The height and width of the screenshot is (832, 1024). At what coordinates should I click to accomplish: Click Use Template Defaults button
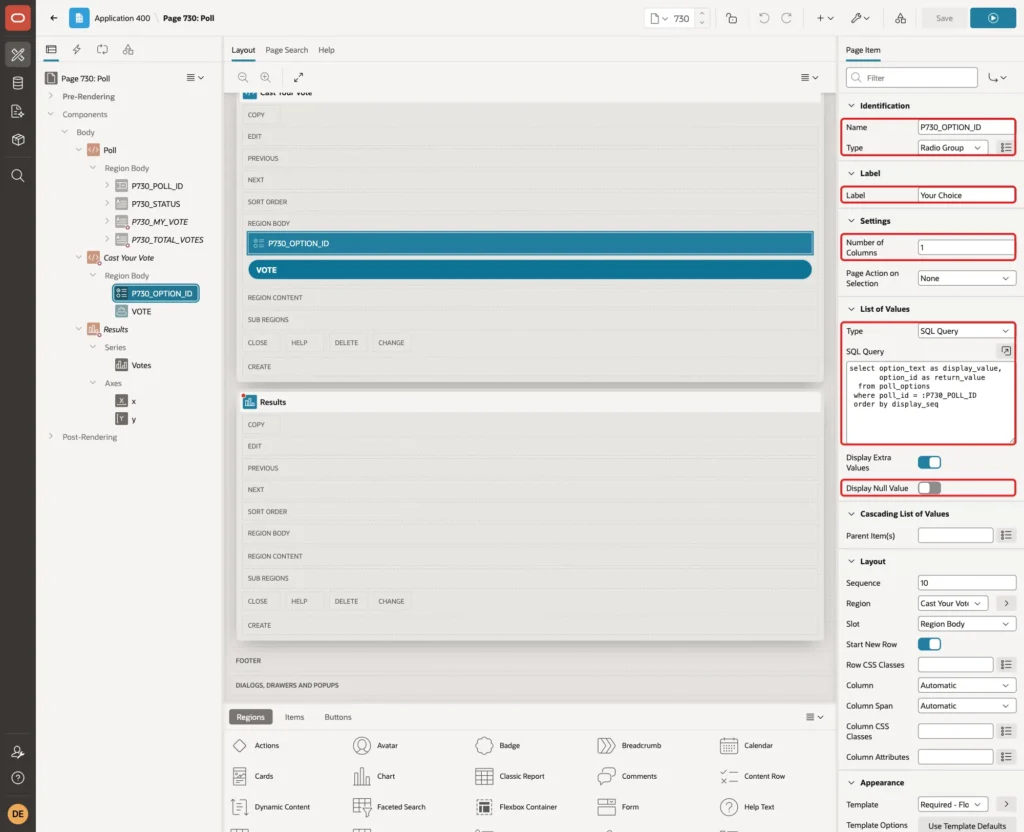tap(967, 825)
